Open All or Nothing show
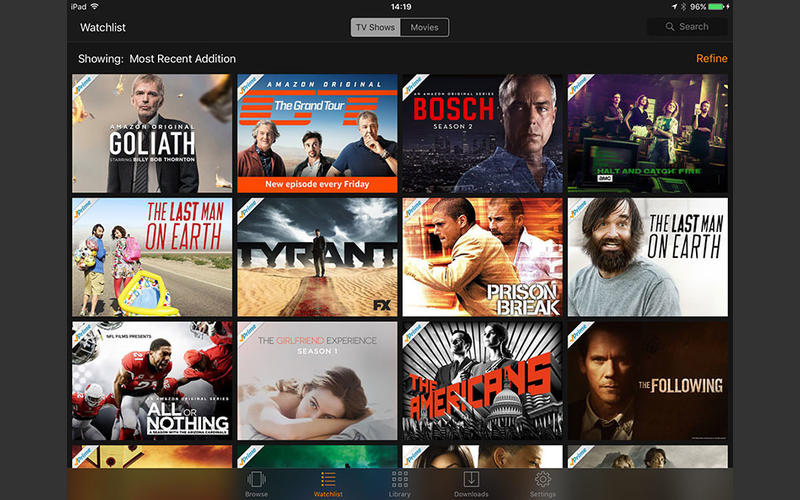 (152, 381)
